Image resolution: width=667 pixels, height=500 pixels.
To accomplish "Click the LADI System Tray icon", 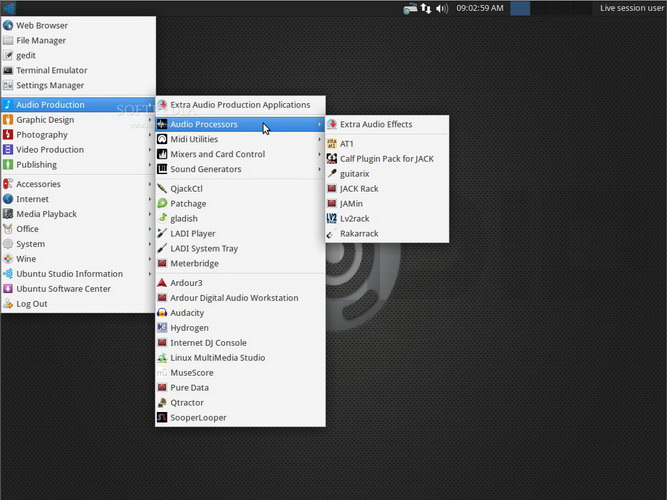I will [x=162, y=248].
